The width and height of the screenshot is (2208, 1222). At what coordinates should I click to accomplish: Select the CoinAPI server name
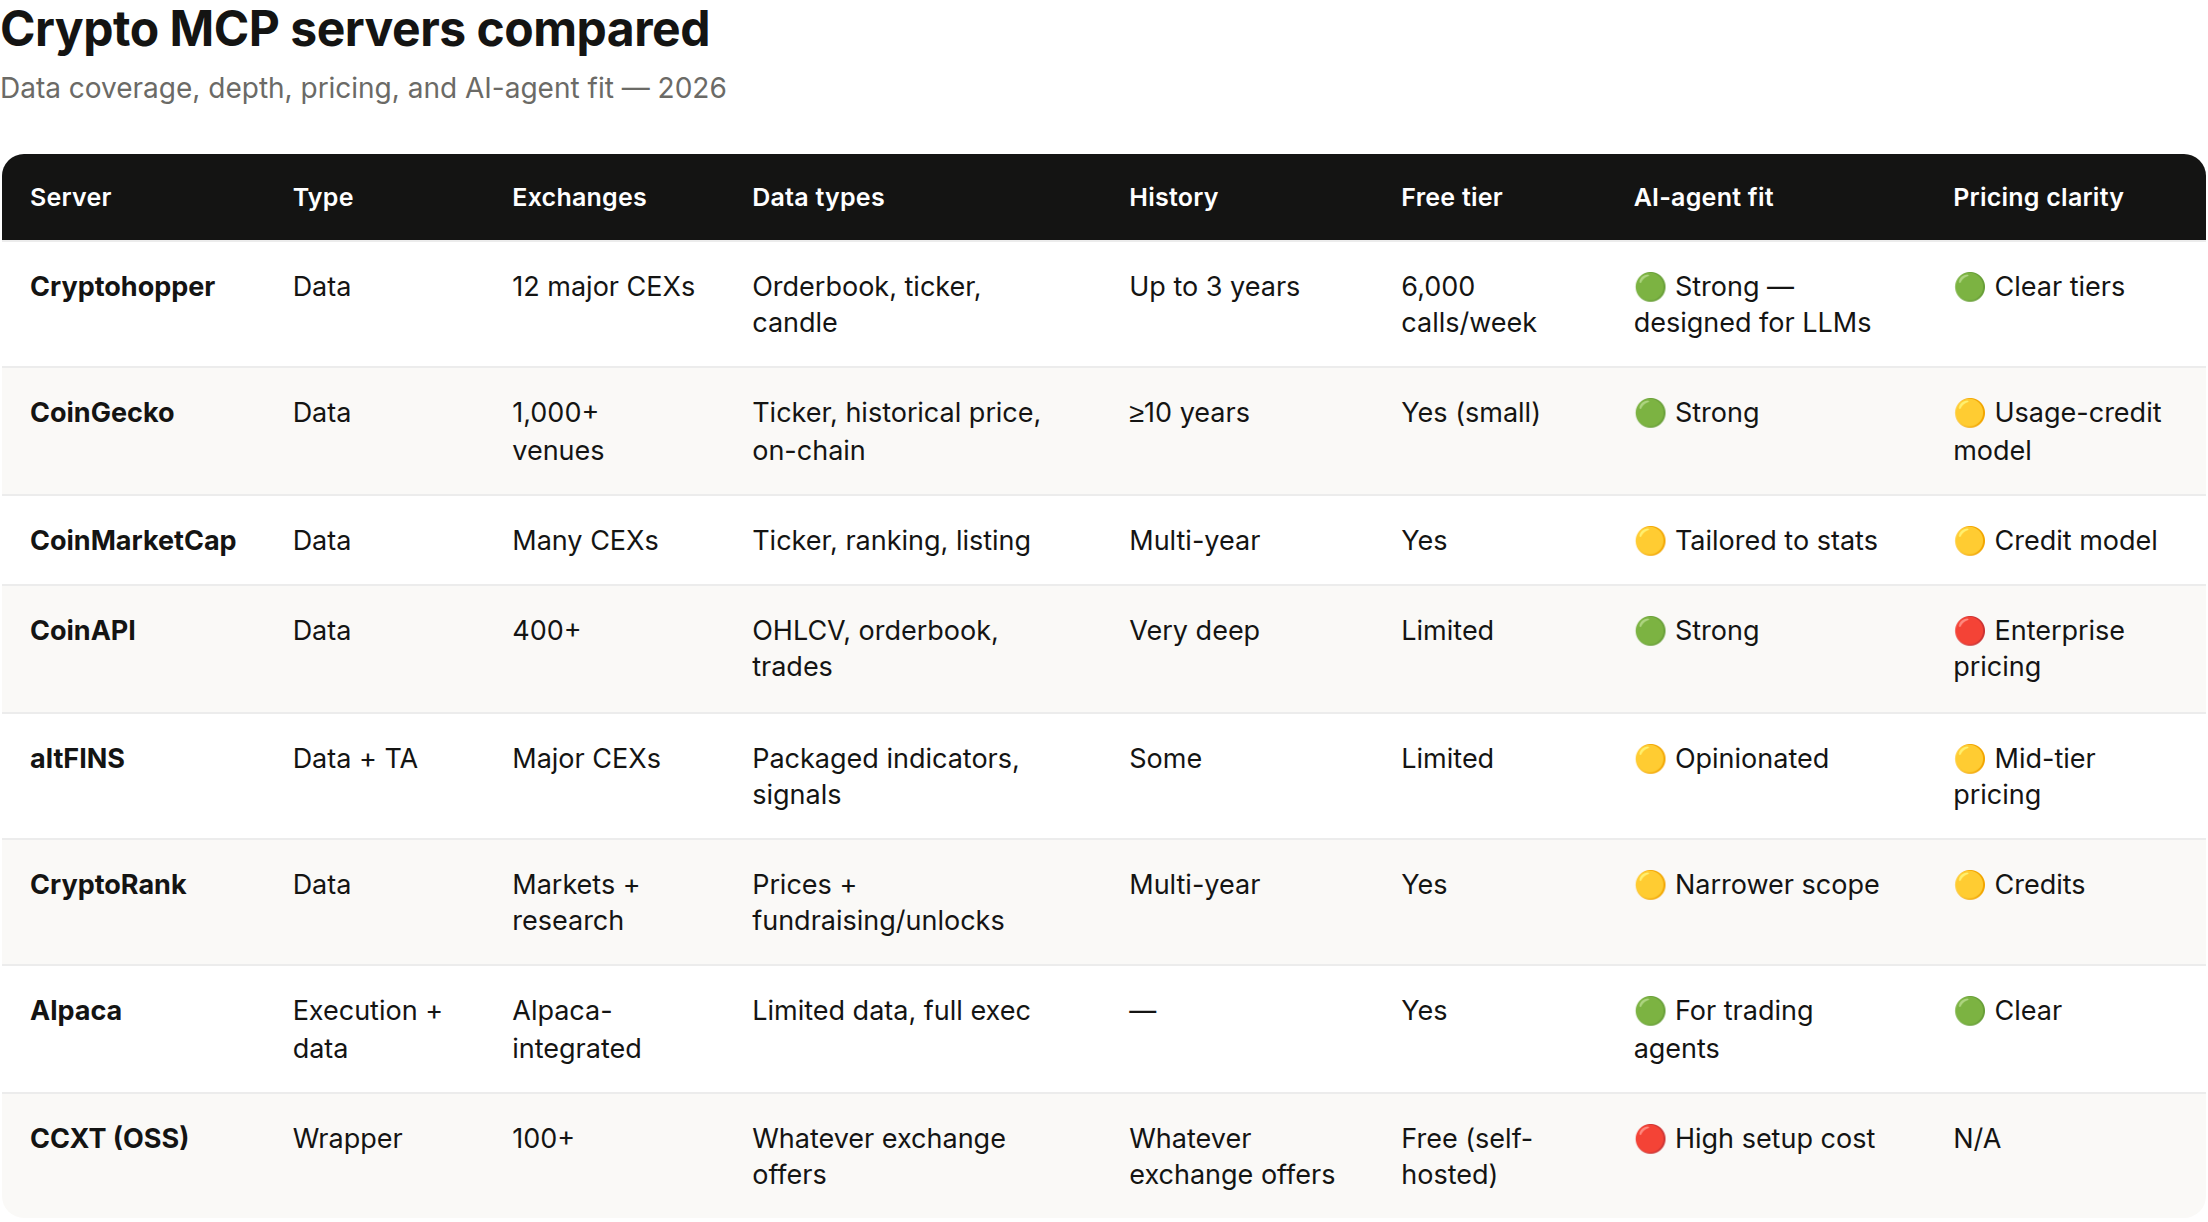(83, 631)
